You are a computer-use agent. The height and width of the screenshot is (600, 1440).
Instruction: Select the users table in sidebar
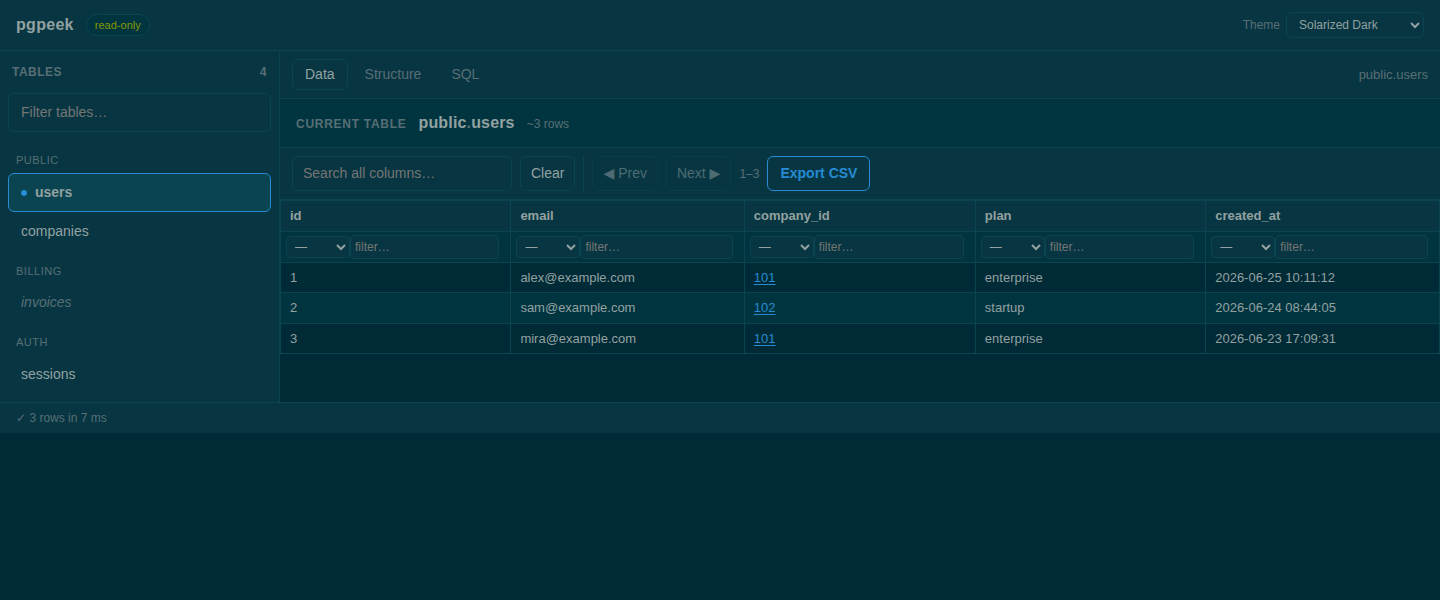[x=139, y=192]
